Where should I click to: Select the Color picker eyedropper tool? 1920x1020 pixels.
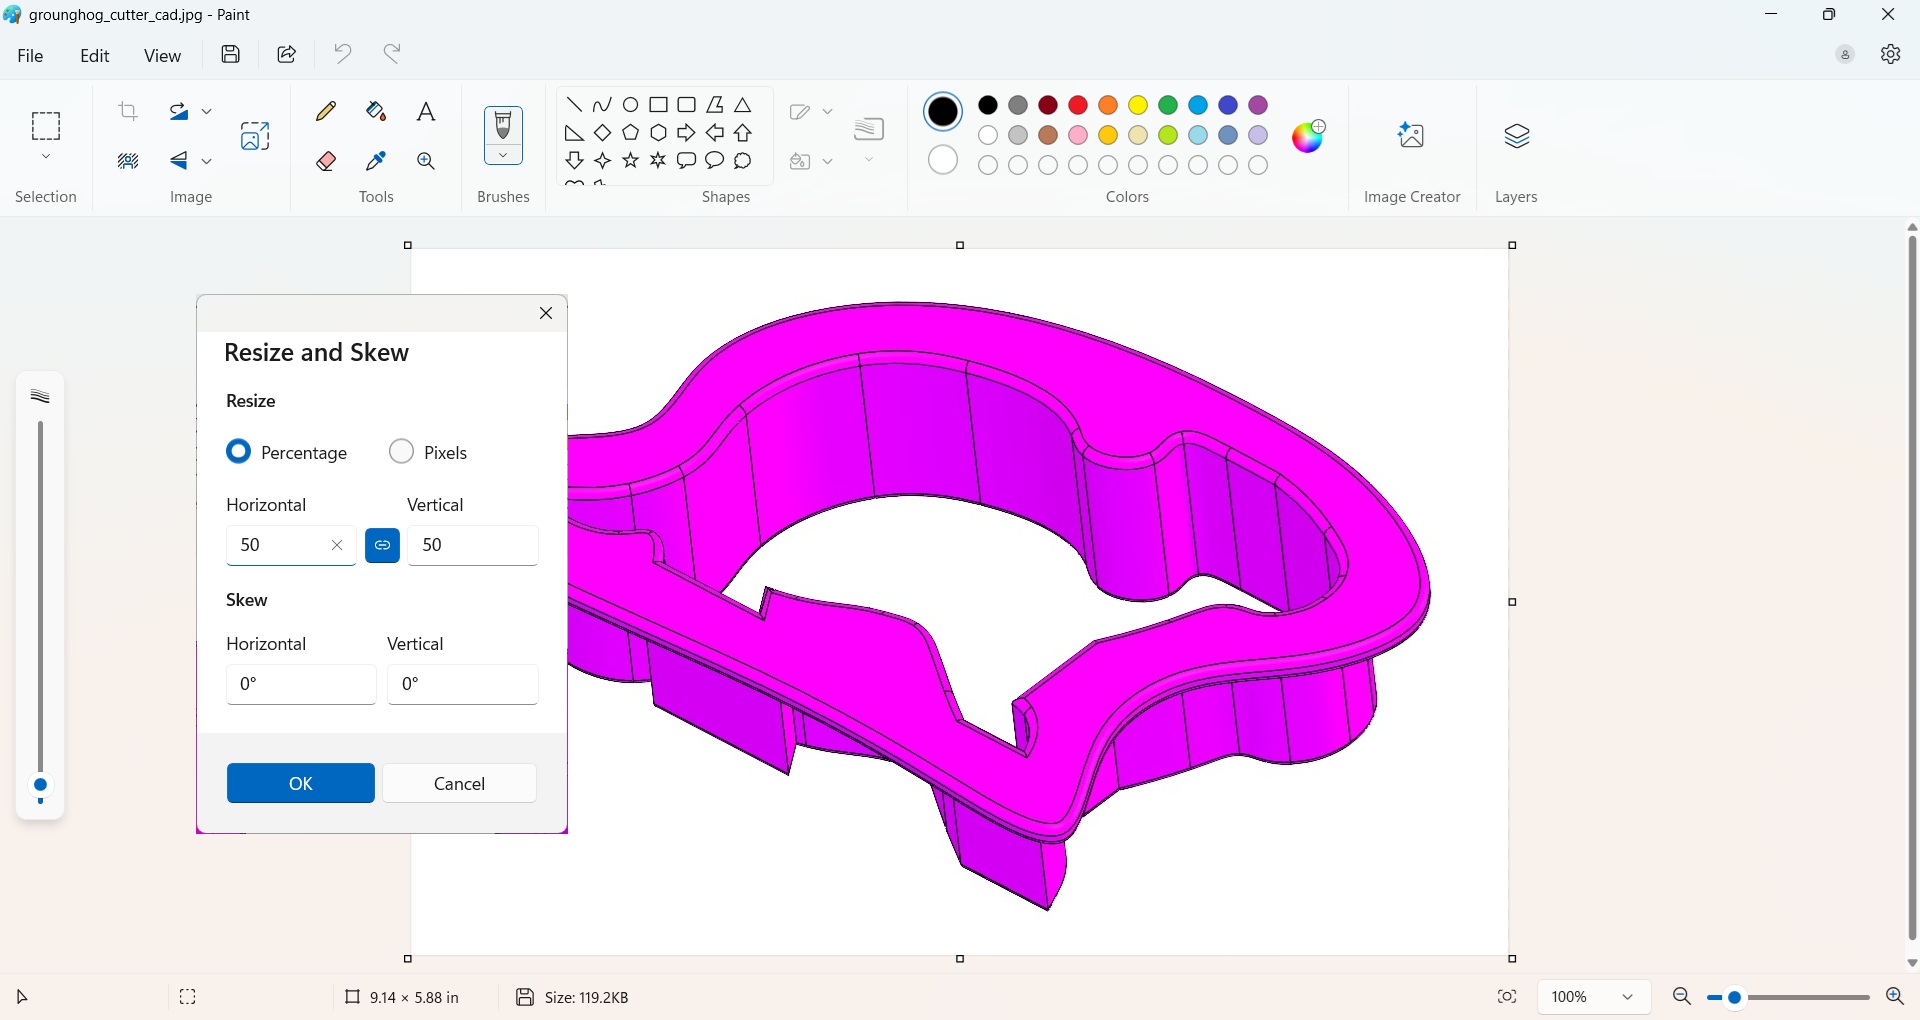pyautogui.click(x=377, y=161)
